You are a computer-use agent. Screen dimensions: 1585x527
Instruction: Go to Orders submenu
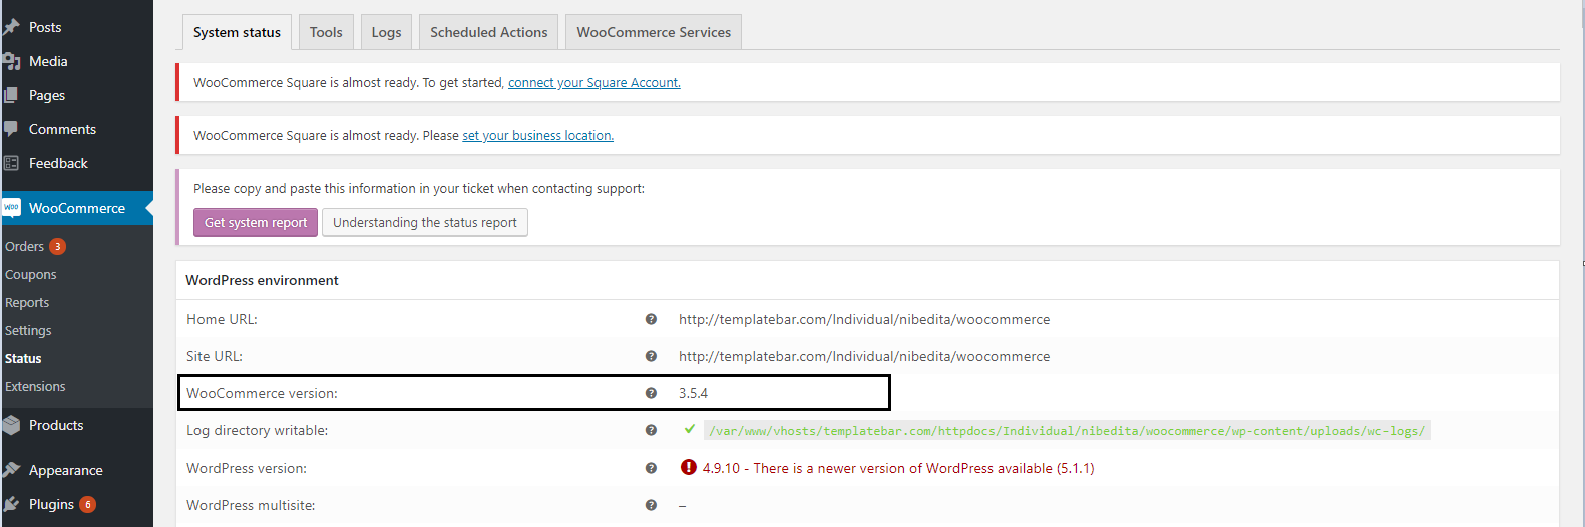pyautogui.click(x=24, y=246)
